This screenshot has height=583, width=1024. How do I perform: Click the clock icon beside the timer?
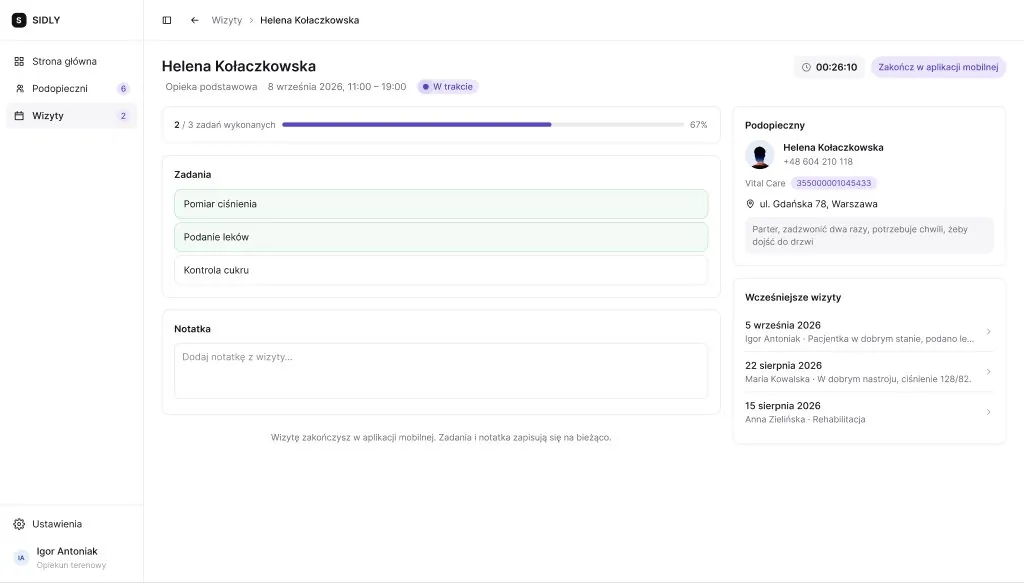[806, 67]
